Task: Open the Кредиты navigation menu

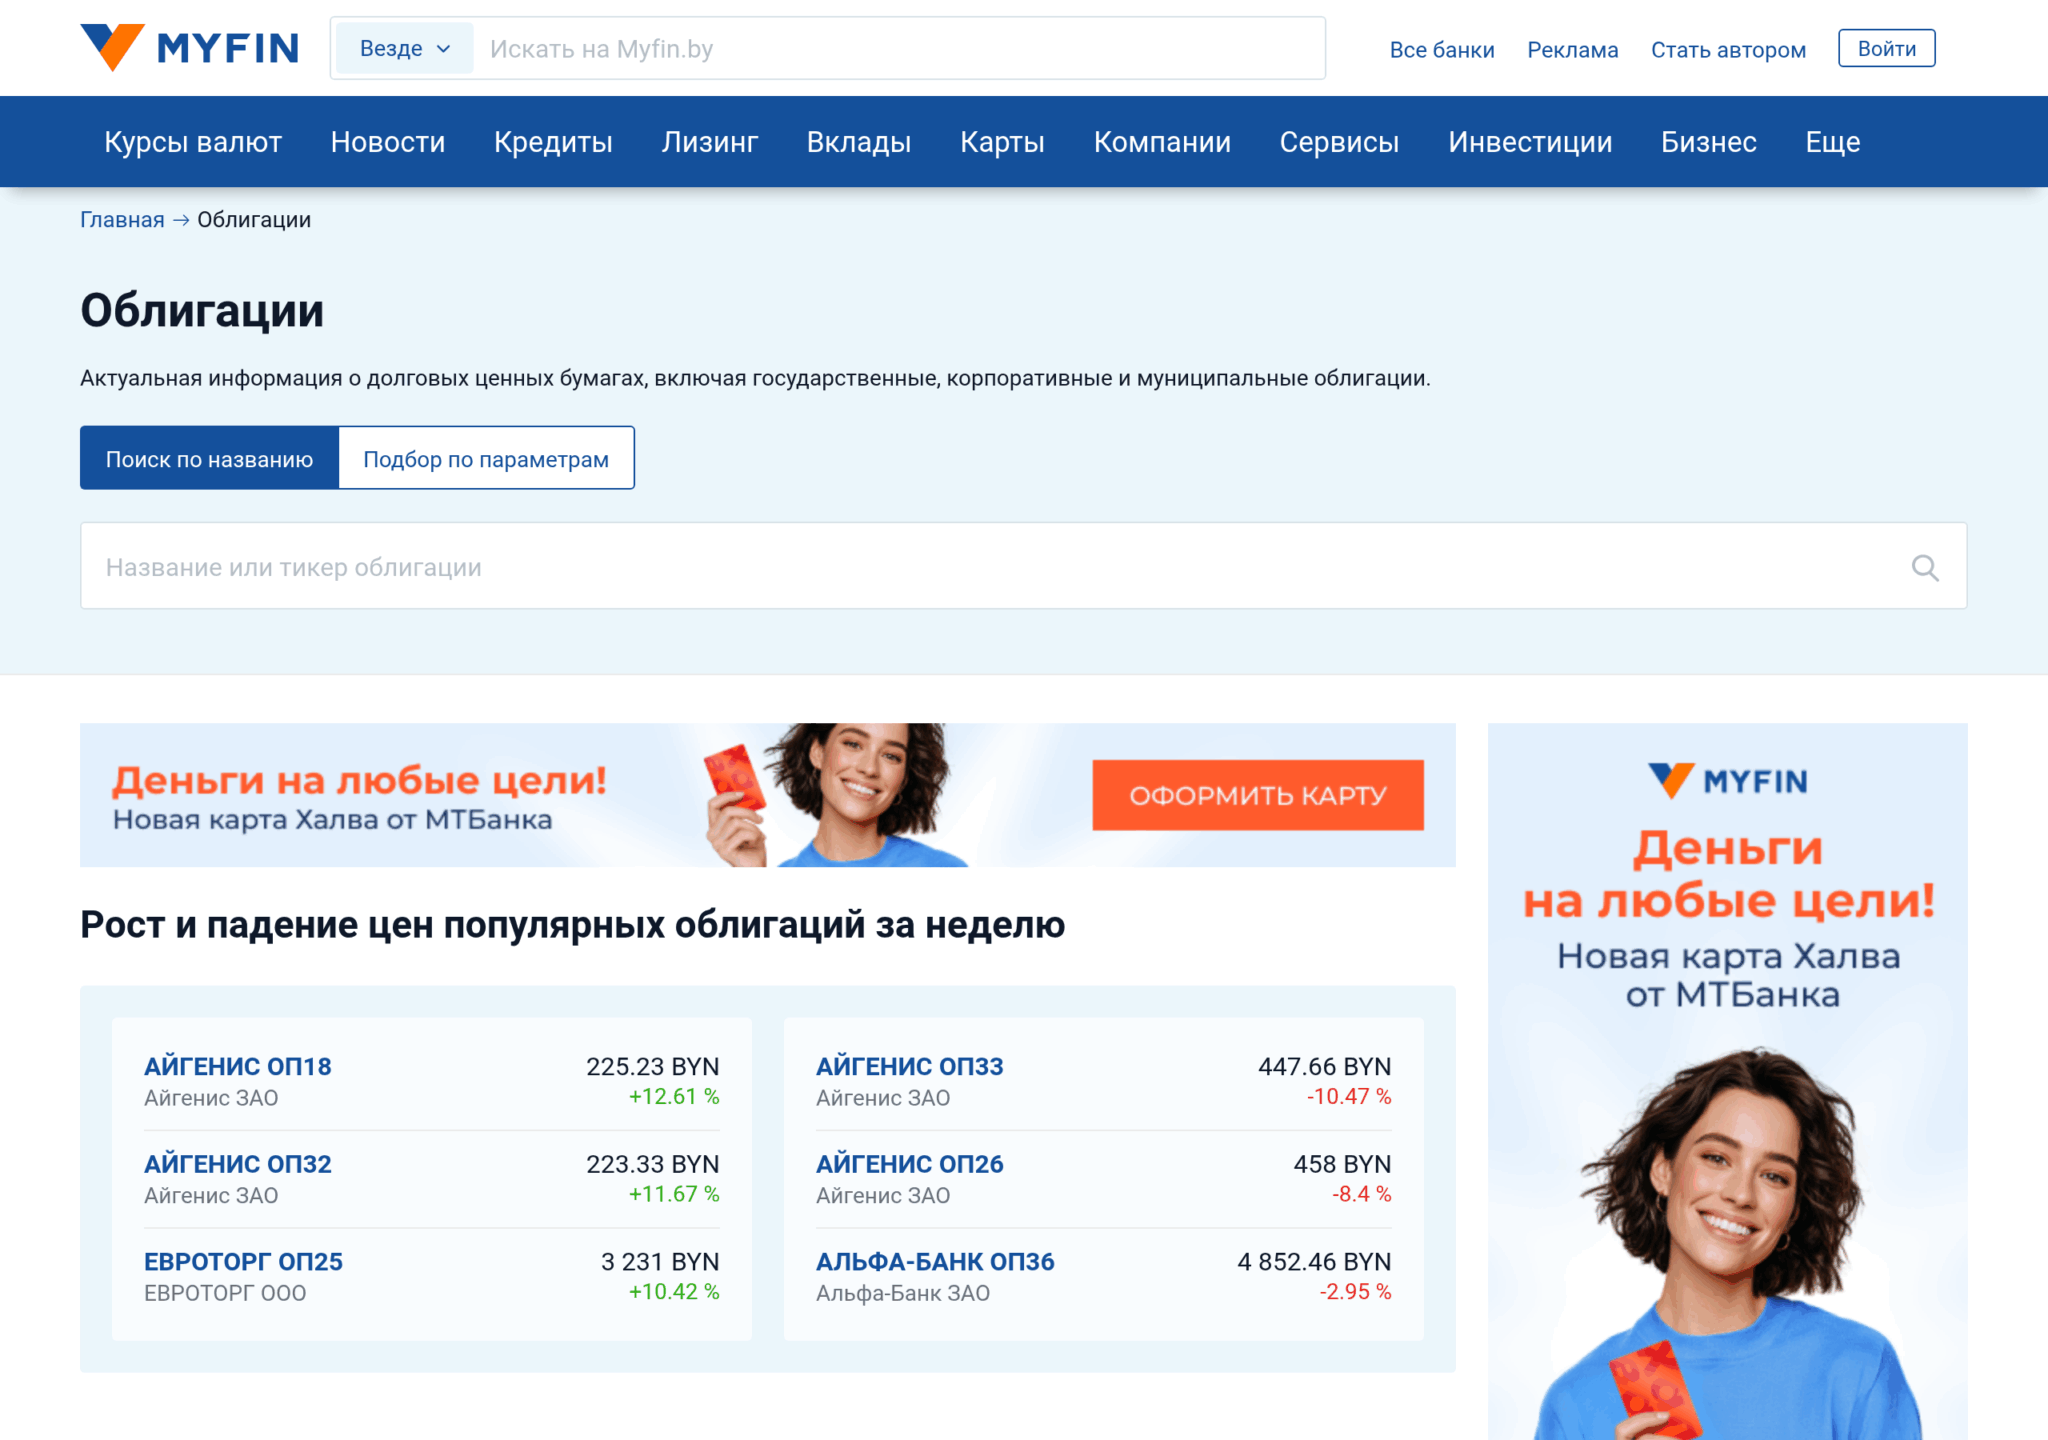Action: pos(553,142)
